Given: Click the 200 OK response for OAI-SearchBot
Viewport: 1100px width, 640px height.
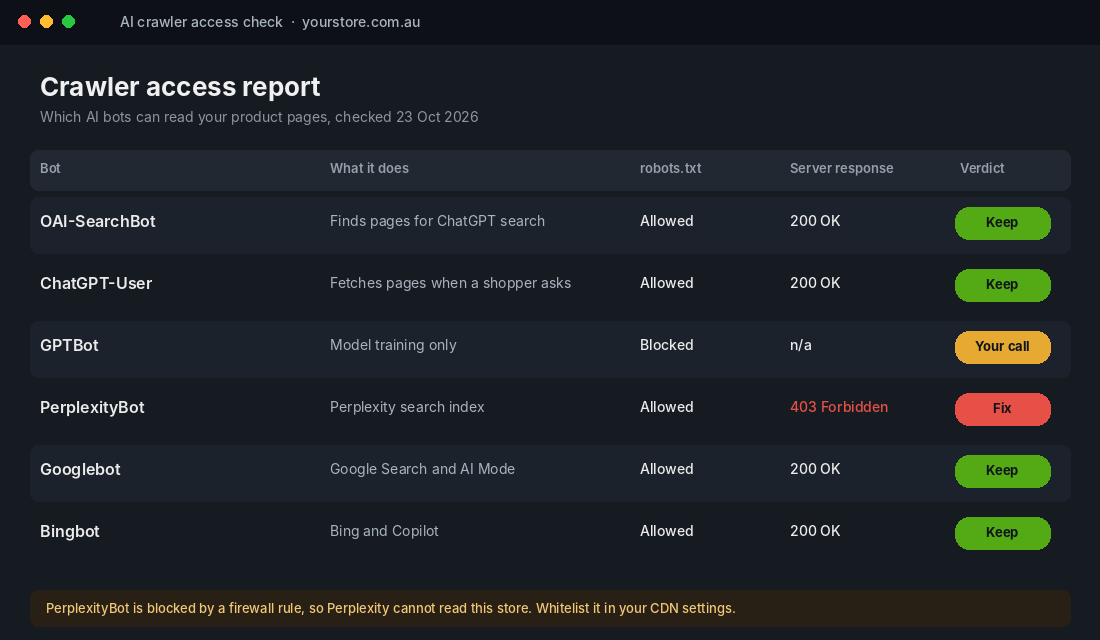Looking at the screenshot, I should [x=815, y=221].
